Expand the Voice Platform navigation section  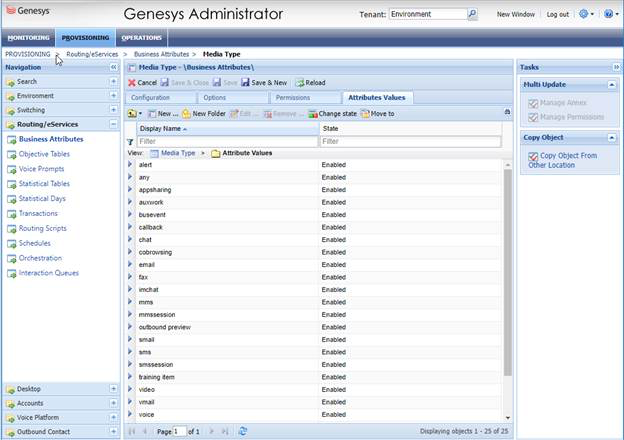click(x=113, y=417)
